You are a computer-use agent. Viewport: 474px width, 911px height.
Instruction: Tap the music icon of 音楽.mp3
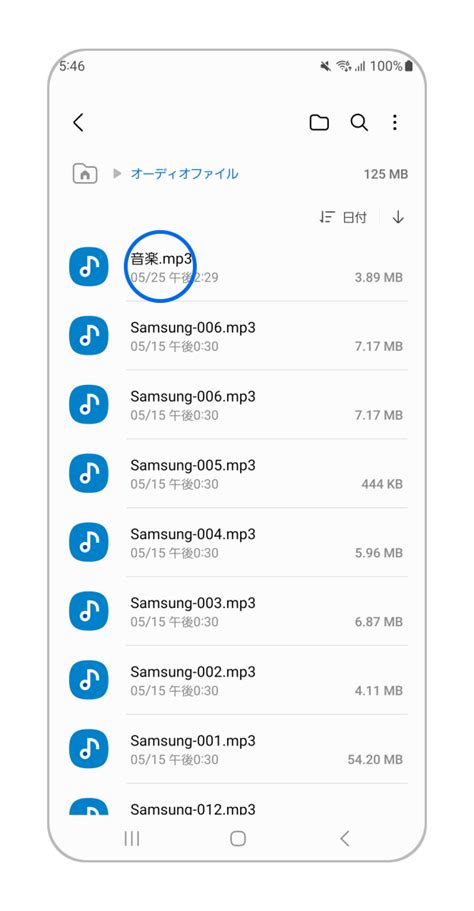point(89,267)
